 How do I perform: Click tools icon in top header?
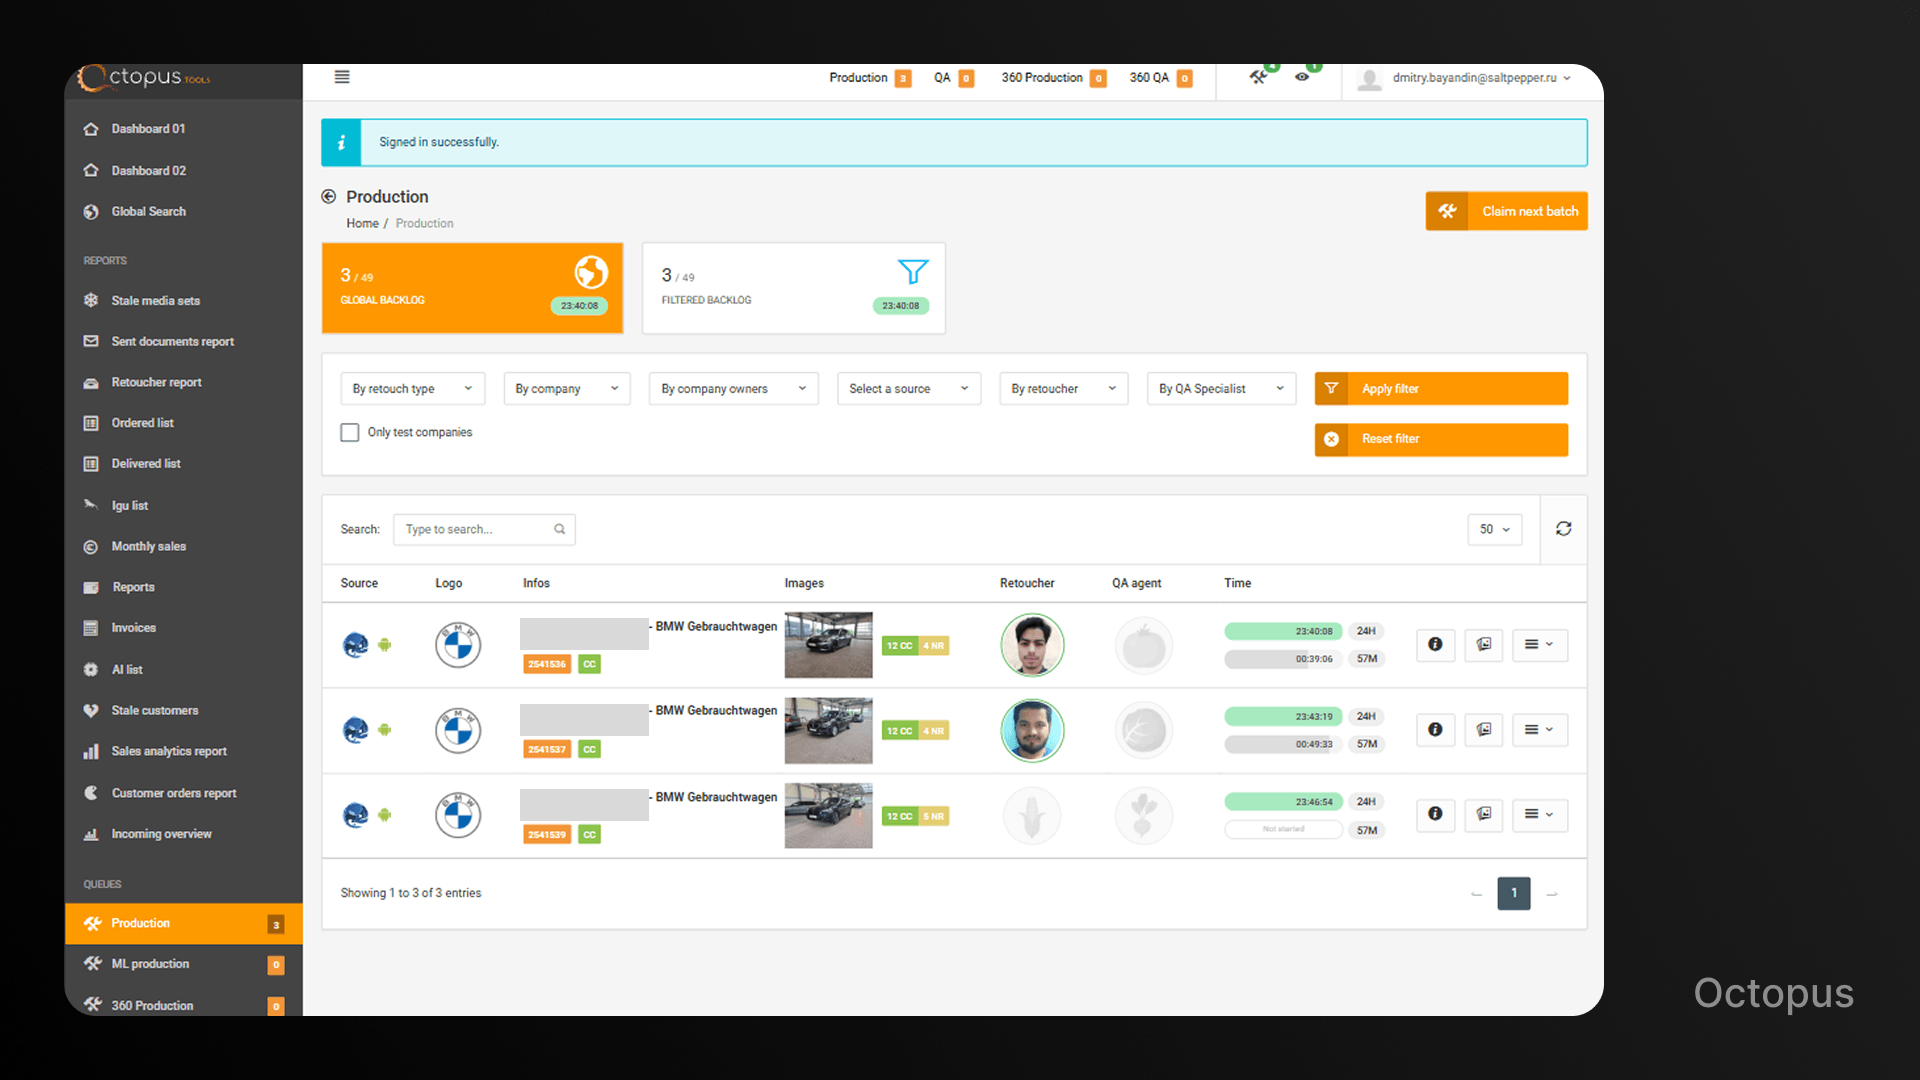(x=1258, y=77)
